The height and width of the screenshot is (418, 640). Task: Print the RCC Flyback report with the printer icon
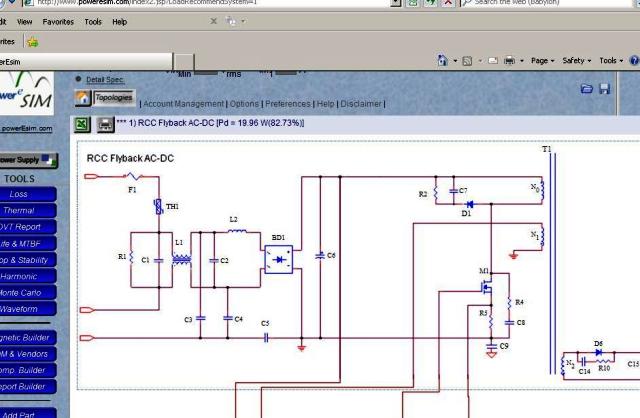pos(105,124)
